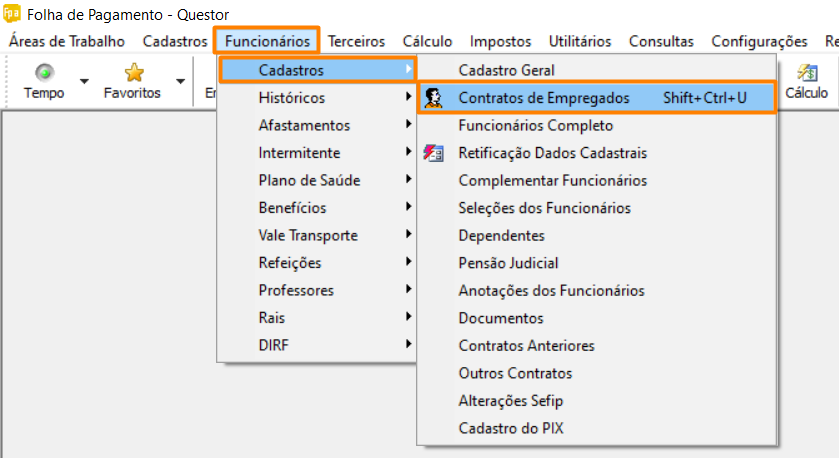Click the Retificação Dados Cadastrais icon
This screenshot has width=839, height=458.
tap(434, 153)
